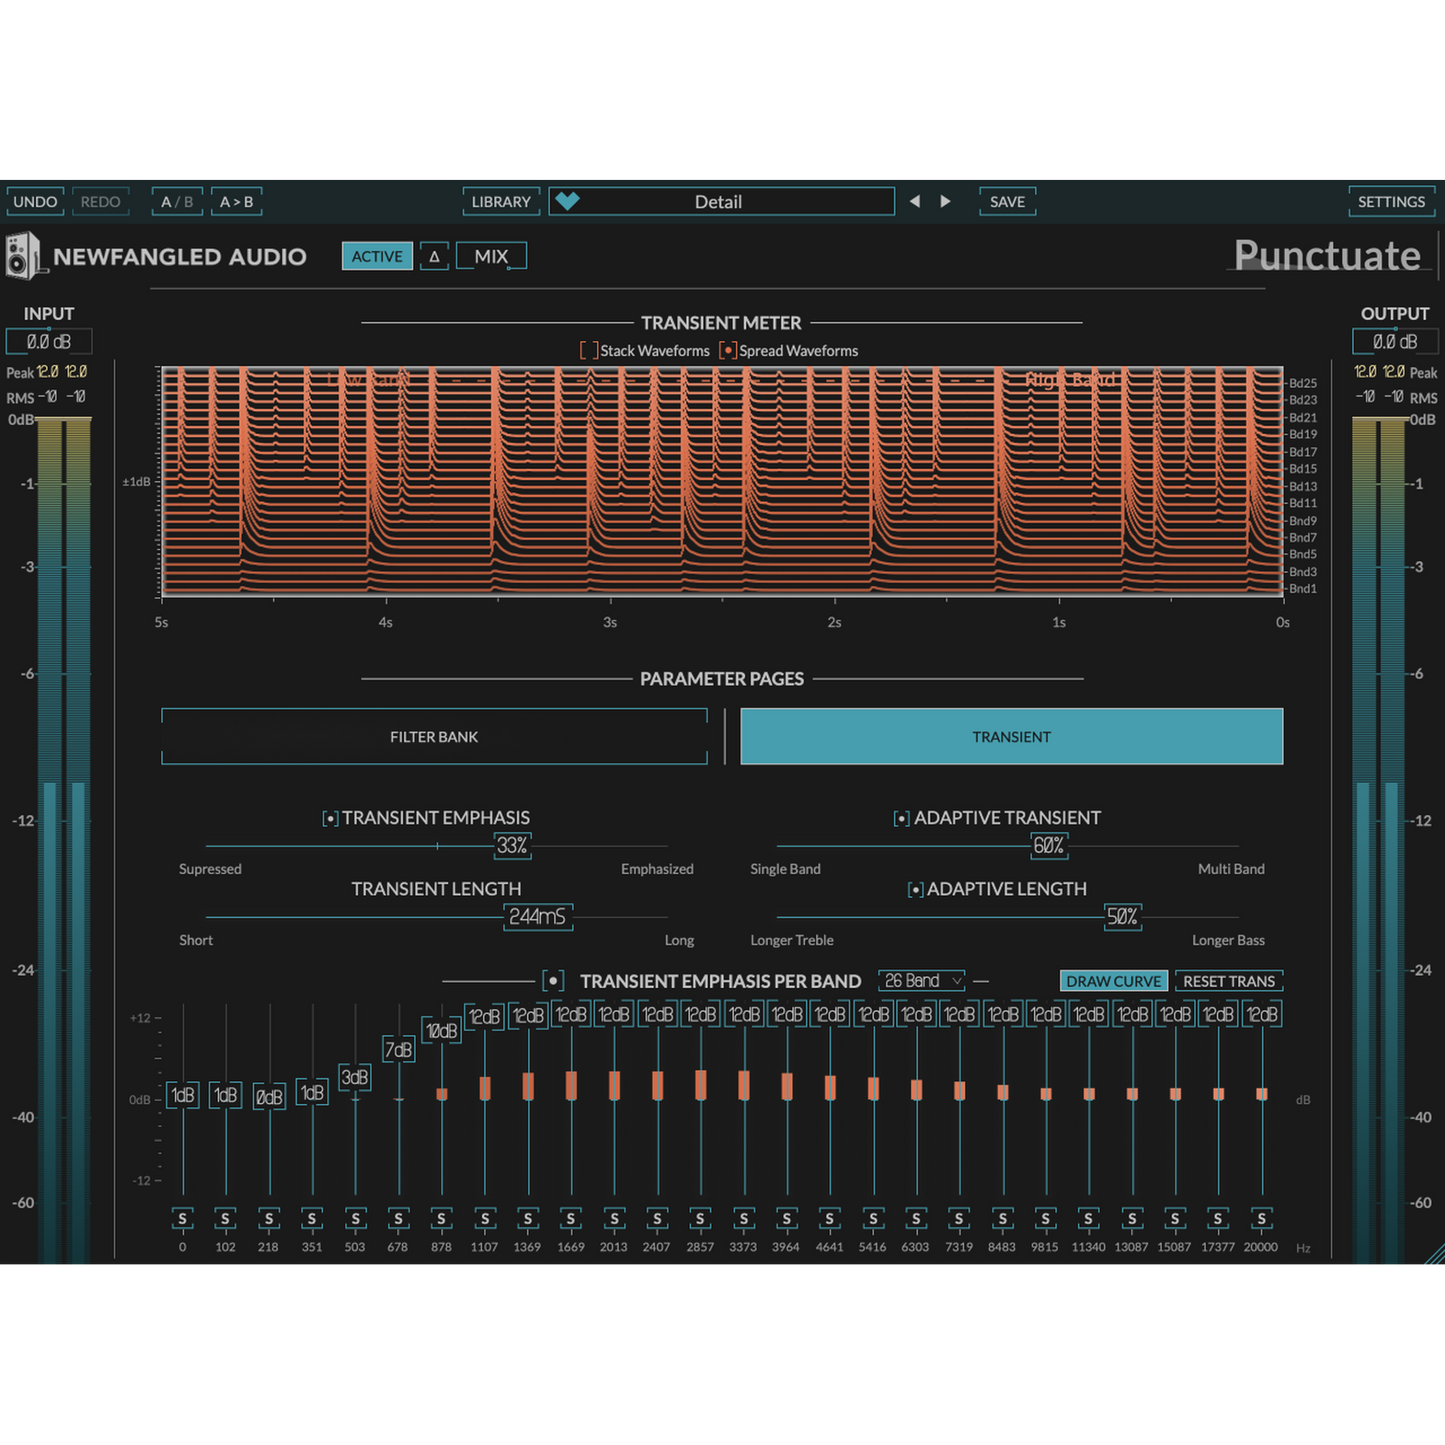Switch to the Filter Bank page
This screenshot has width=1445, height=1445.
[x=434, y=737]
